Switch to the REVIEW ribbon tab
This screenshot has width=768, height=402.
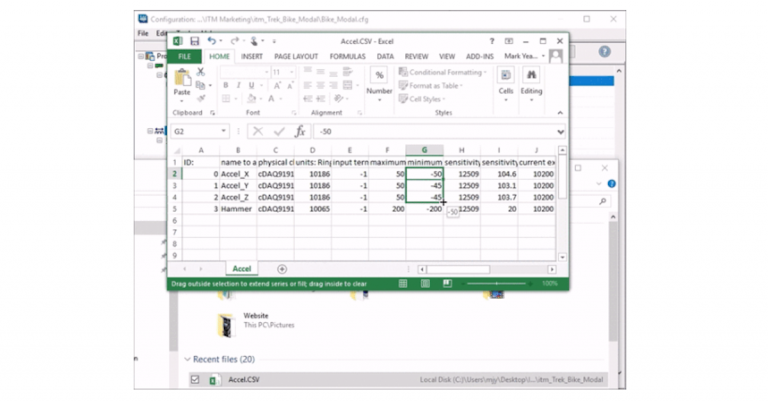click(x=416, y=56)
